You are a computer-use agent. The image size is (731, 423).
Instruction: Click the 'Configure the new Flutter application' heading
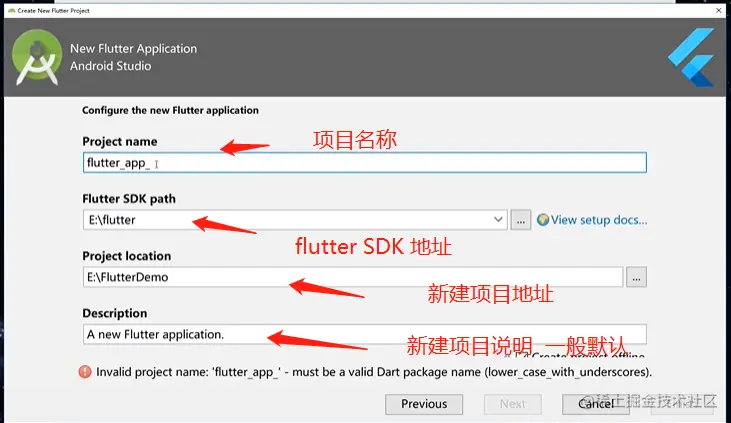coord(170,111)
